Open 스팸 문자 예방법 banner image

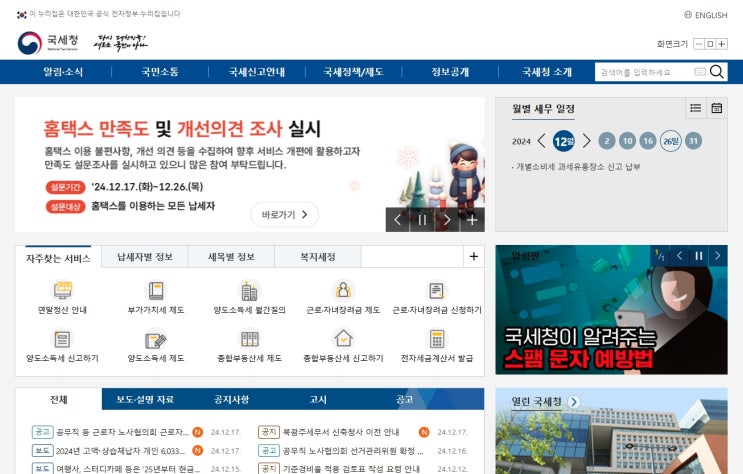(x=611, y=310)
